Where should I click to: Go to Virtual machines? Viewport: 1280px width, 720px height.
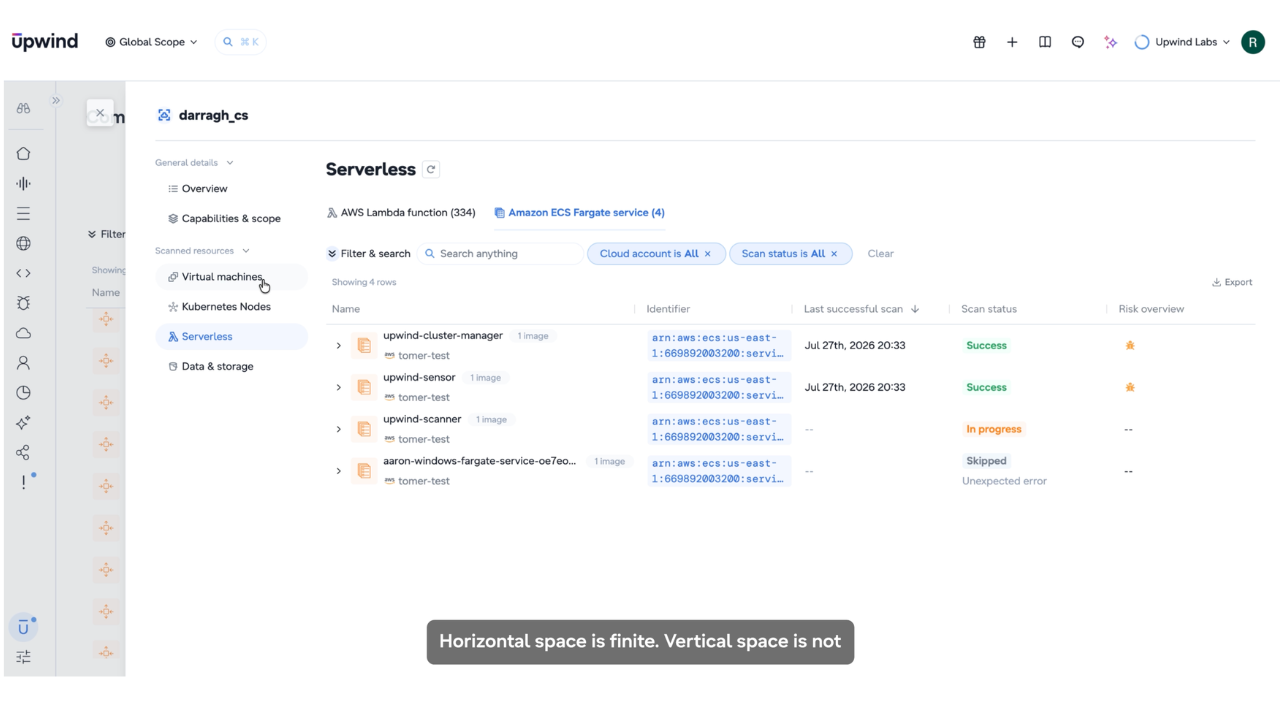(x=231, y=277)
